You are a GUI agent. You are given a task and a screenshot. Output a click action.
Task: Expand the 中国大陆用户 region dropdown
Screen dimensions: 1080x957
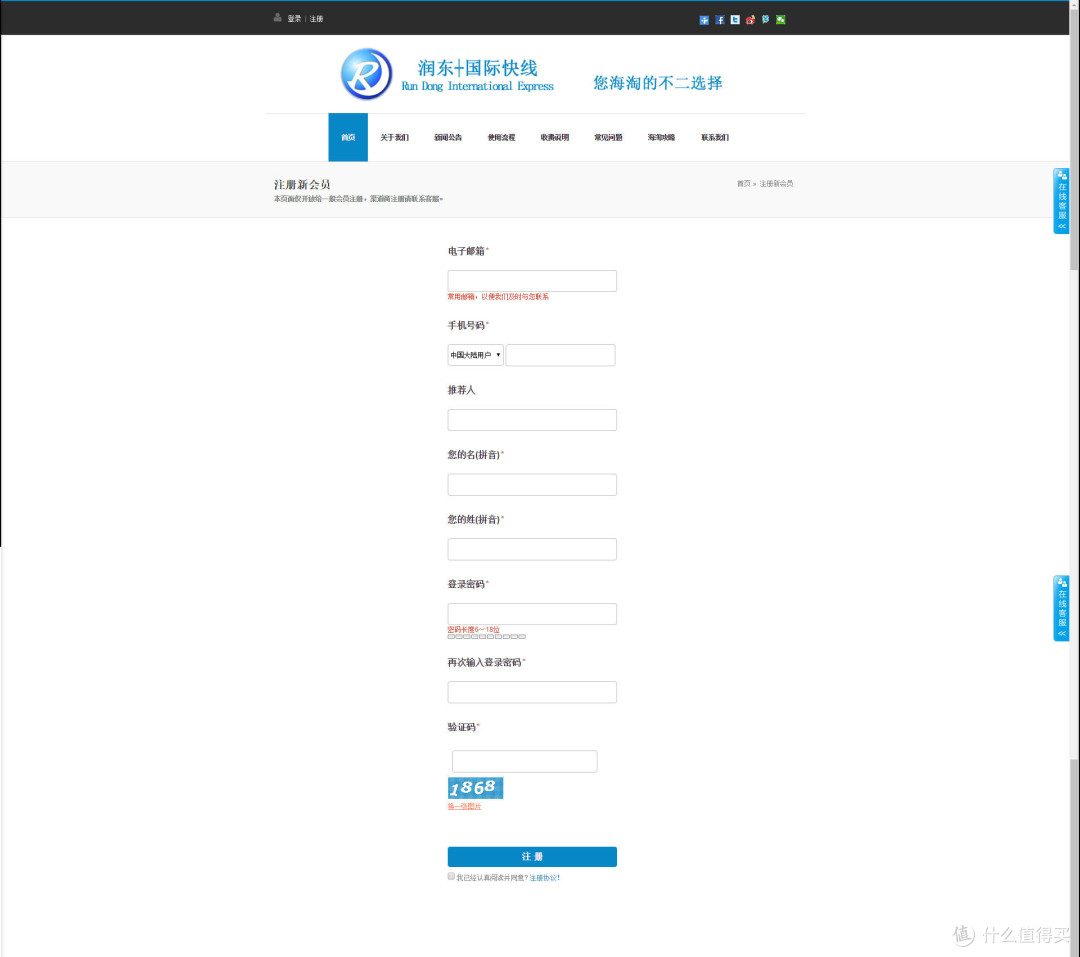tap(475, 355)
